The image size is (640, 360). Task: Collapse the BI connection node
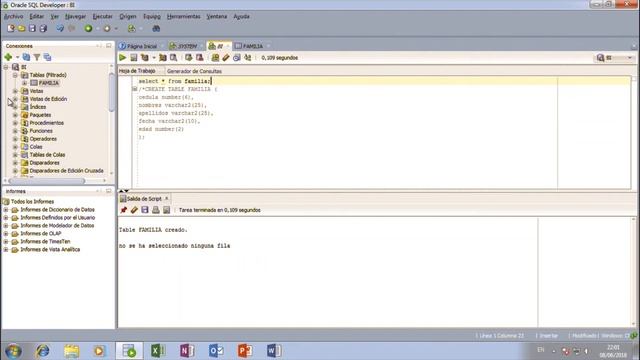(x=6, y=67)
